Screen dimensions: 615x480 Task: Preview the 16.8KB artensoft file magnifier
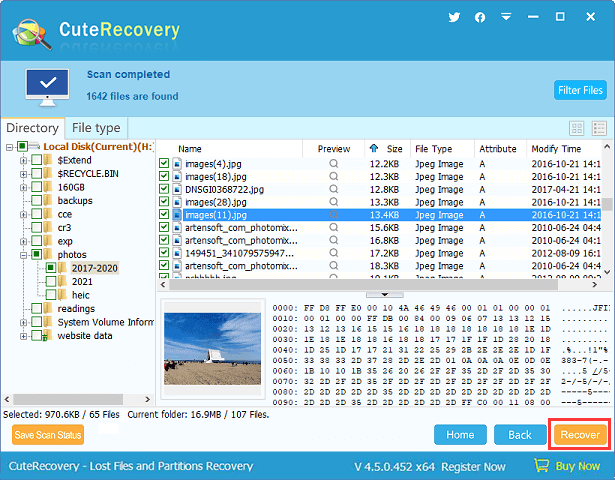coord(333,240)
